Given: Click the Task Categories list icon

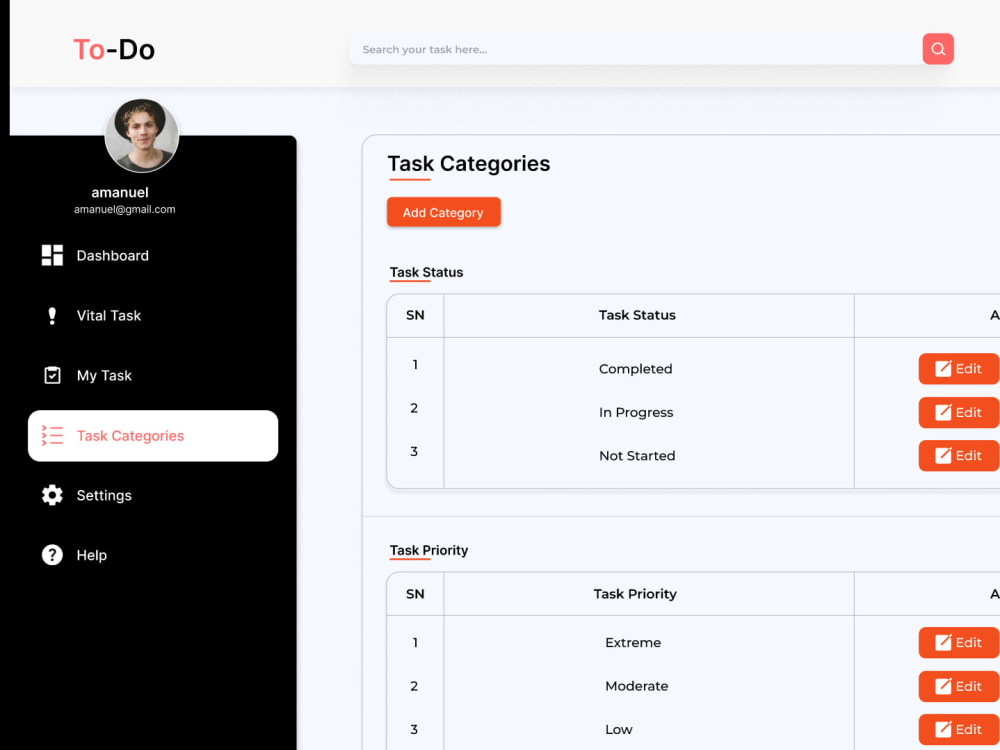Looking at the screenshot, I should pos(52,436).
